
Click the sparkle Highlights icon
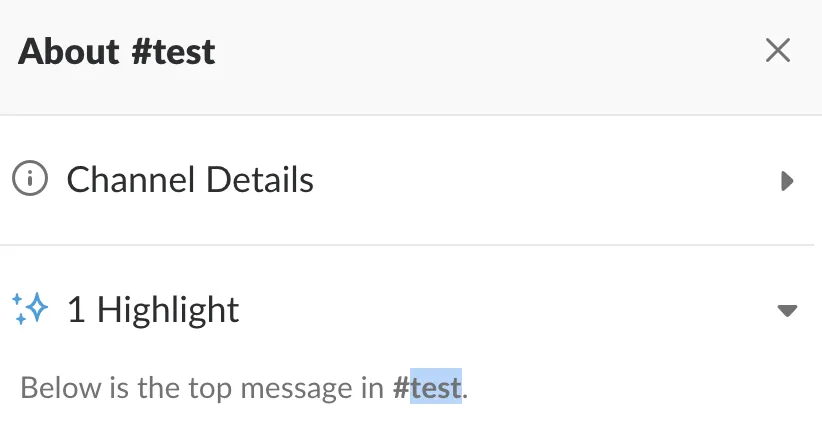pyautogui.click(x=30, y=309)
